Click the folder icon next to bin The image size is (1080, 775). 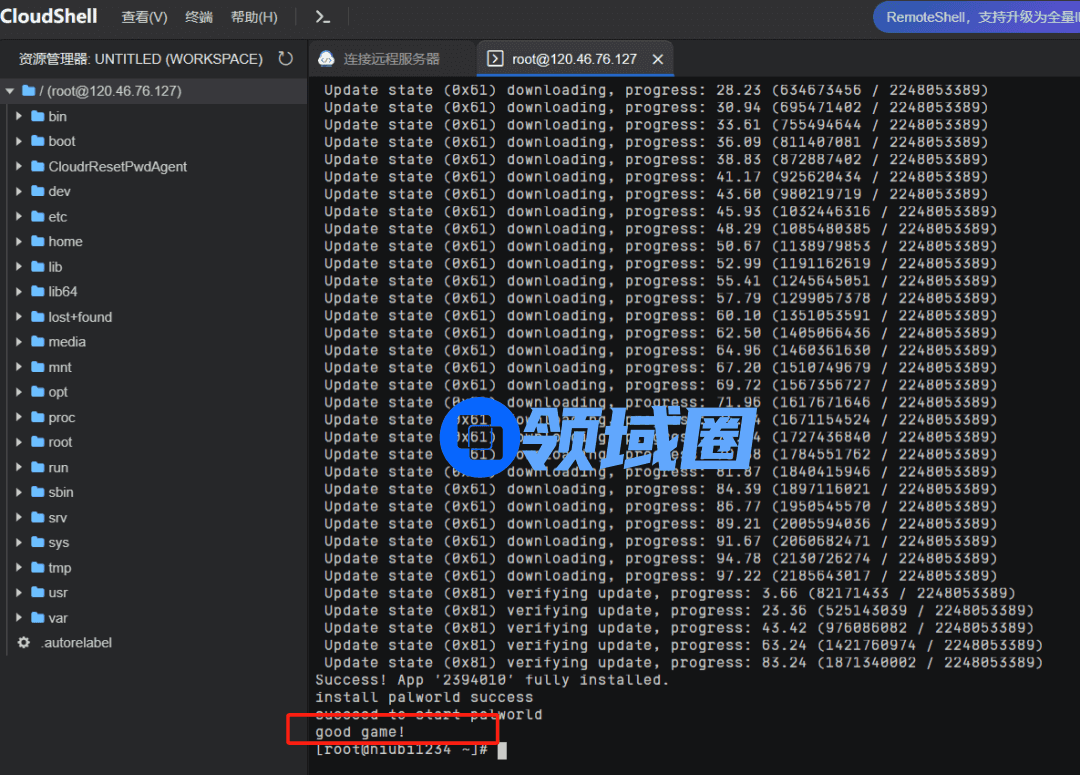(38, 116)
